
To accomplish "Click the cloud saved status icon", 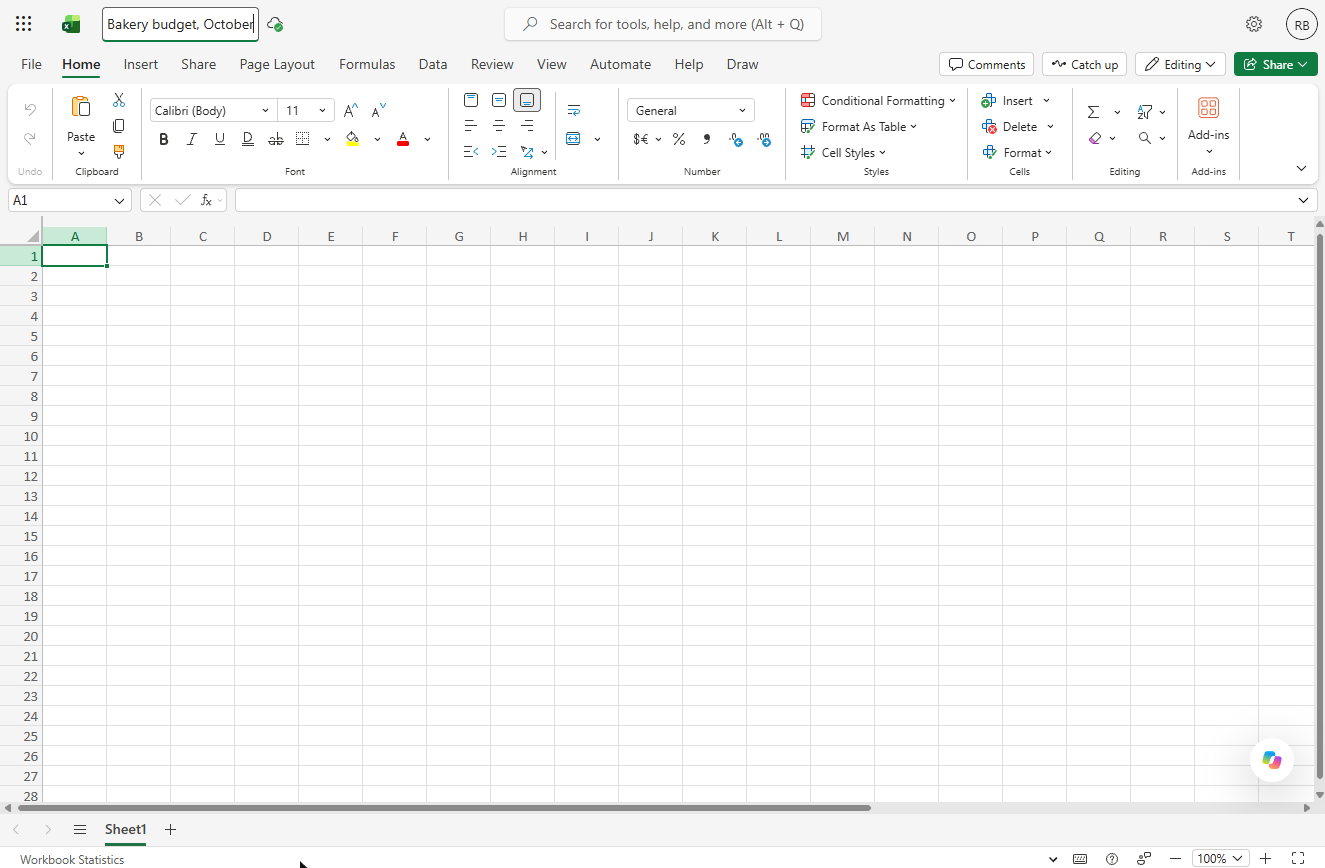I will [x=275, y=24].
